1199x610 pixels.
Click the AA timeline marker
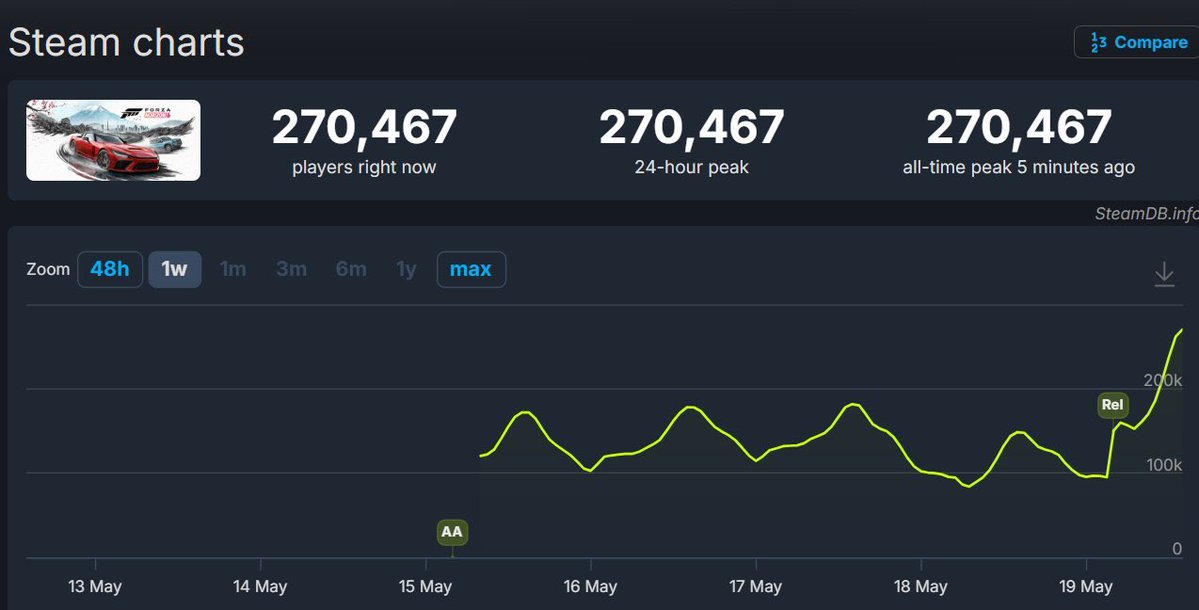pyautogui.click(x=452, y=532)
